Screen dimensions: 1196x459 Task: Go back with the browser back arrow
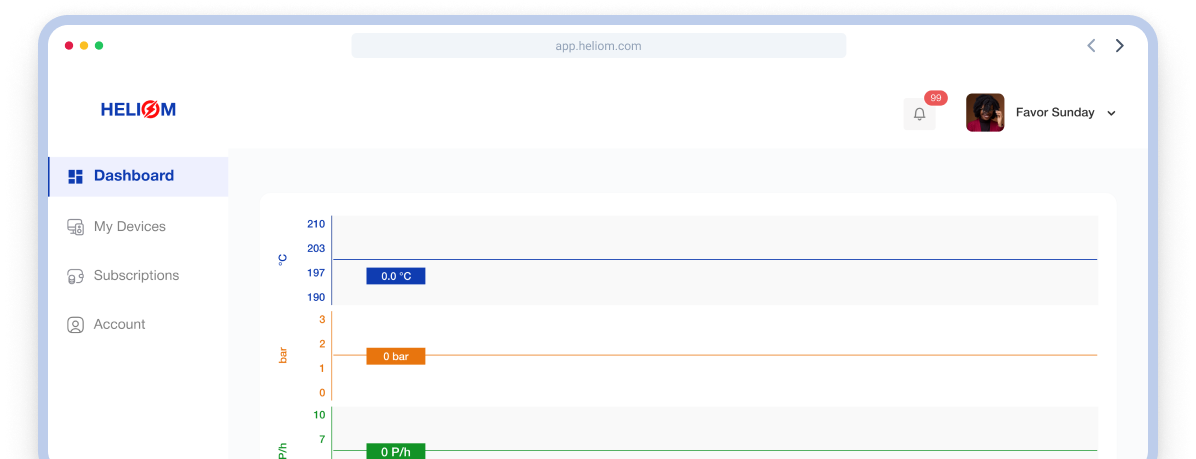1091,46
